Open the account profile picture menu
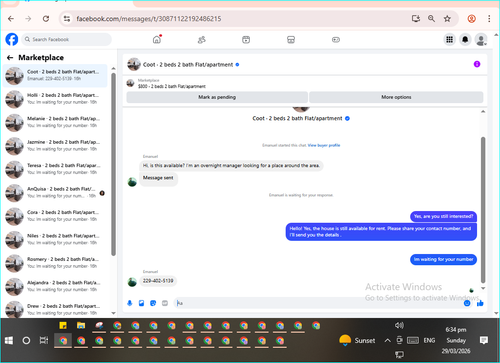The height and width of the screenshot is (363, 500). 481,40
